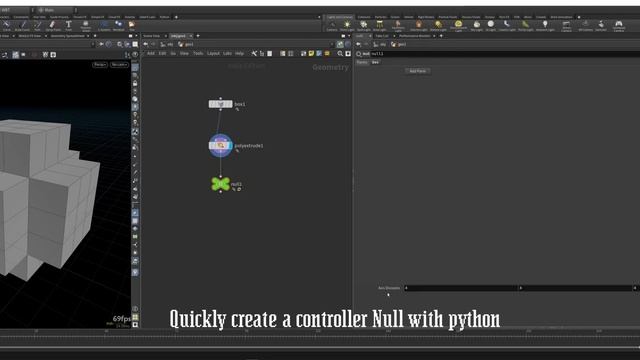Viewport: 640px width, 360px height.
Task: Create a Caustic Light from the shelf
Action: pyautogui.click(x=507, y=26)
